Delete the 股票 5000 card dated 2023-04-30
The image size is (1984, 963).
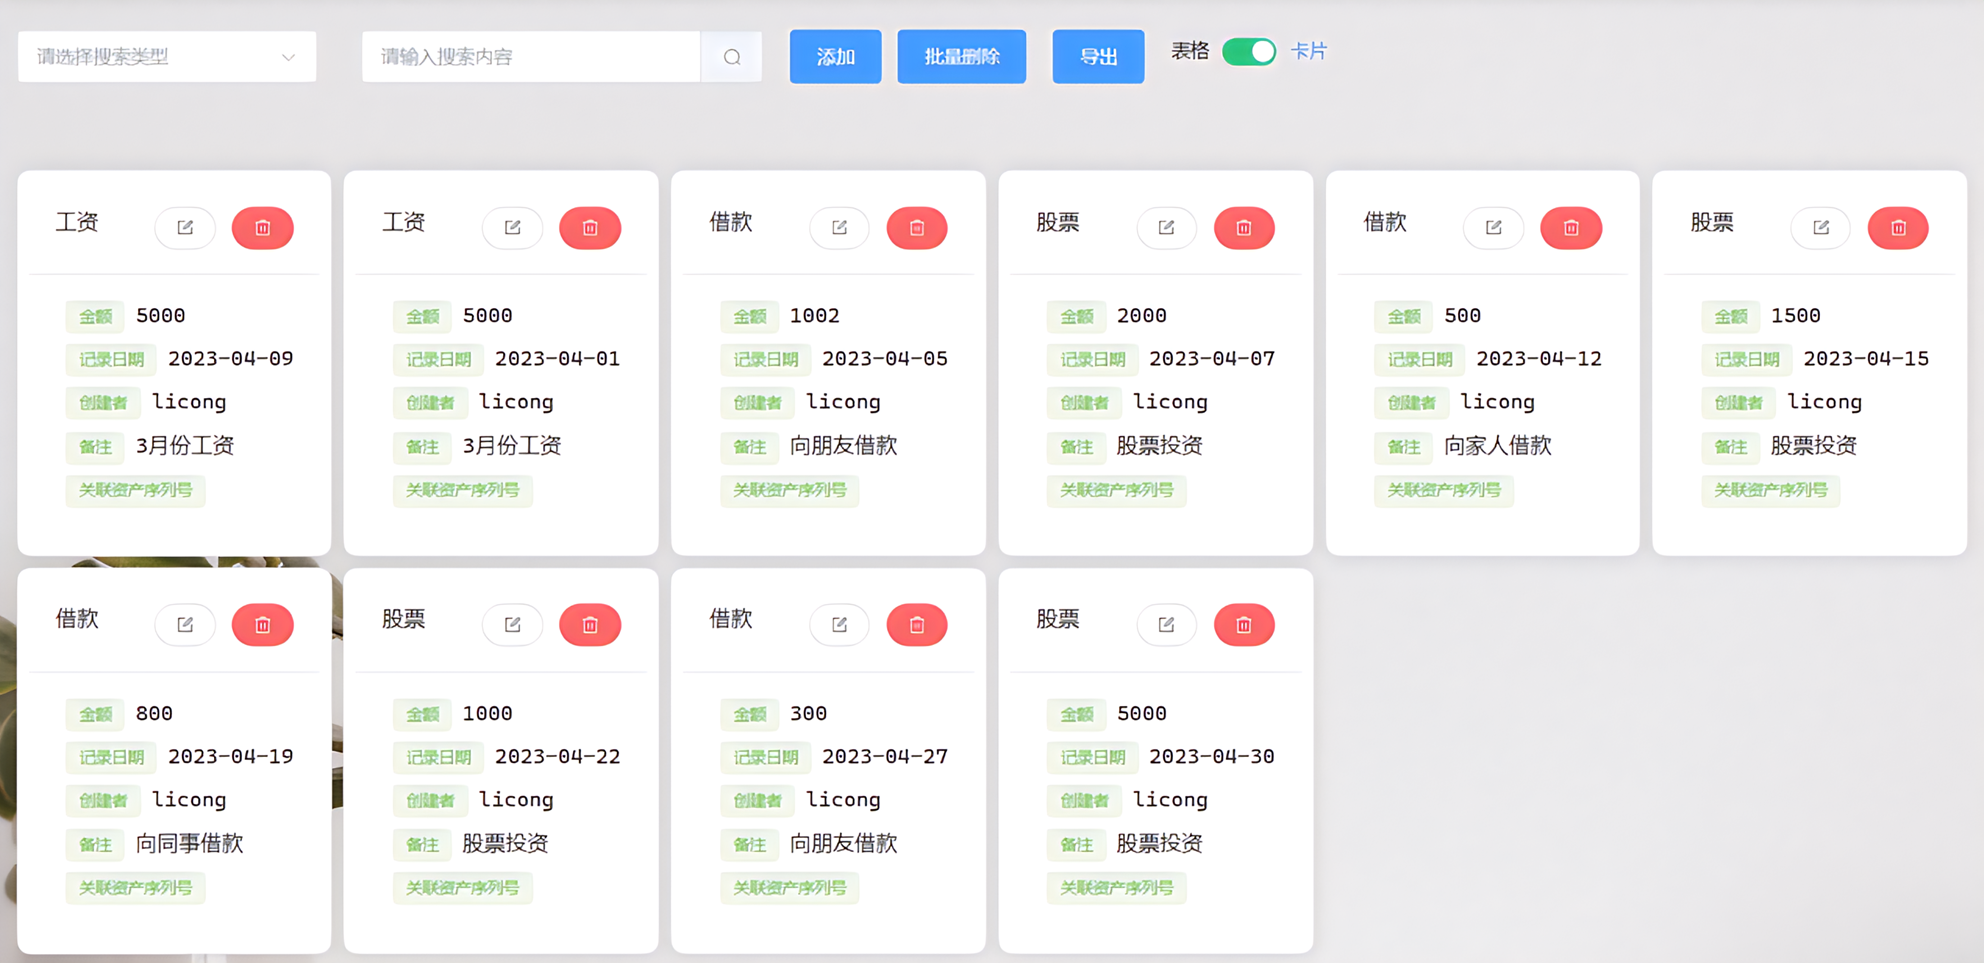[x=1244, y=624]
